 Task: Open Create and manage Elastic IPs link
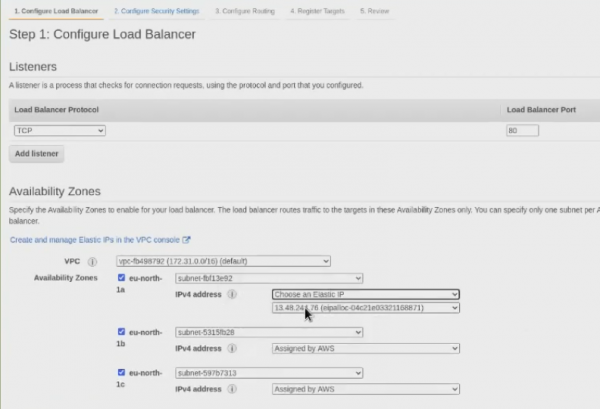pyautogui.click(x=95, y=240)
